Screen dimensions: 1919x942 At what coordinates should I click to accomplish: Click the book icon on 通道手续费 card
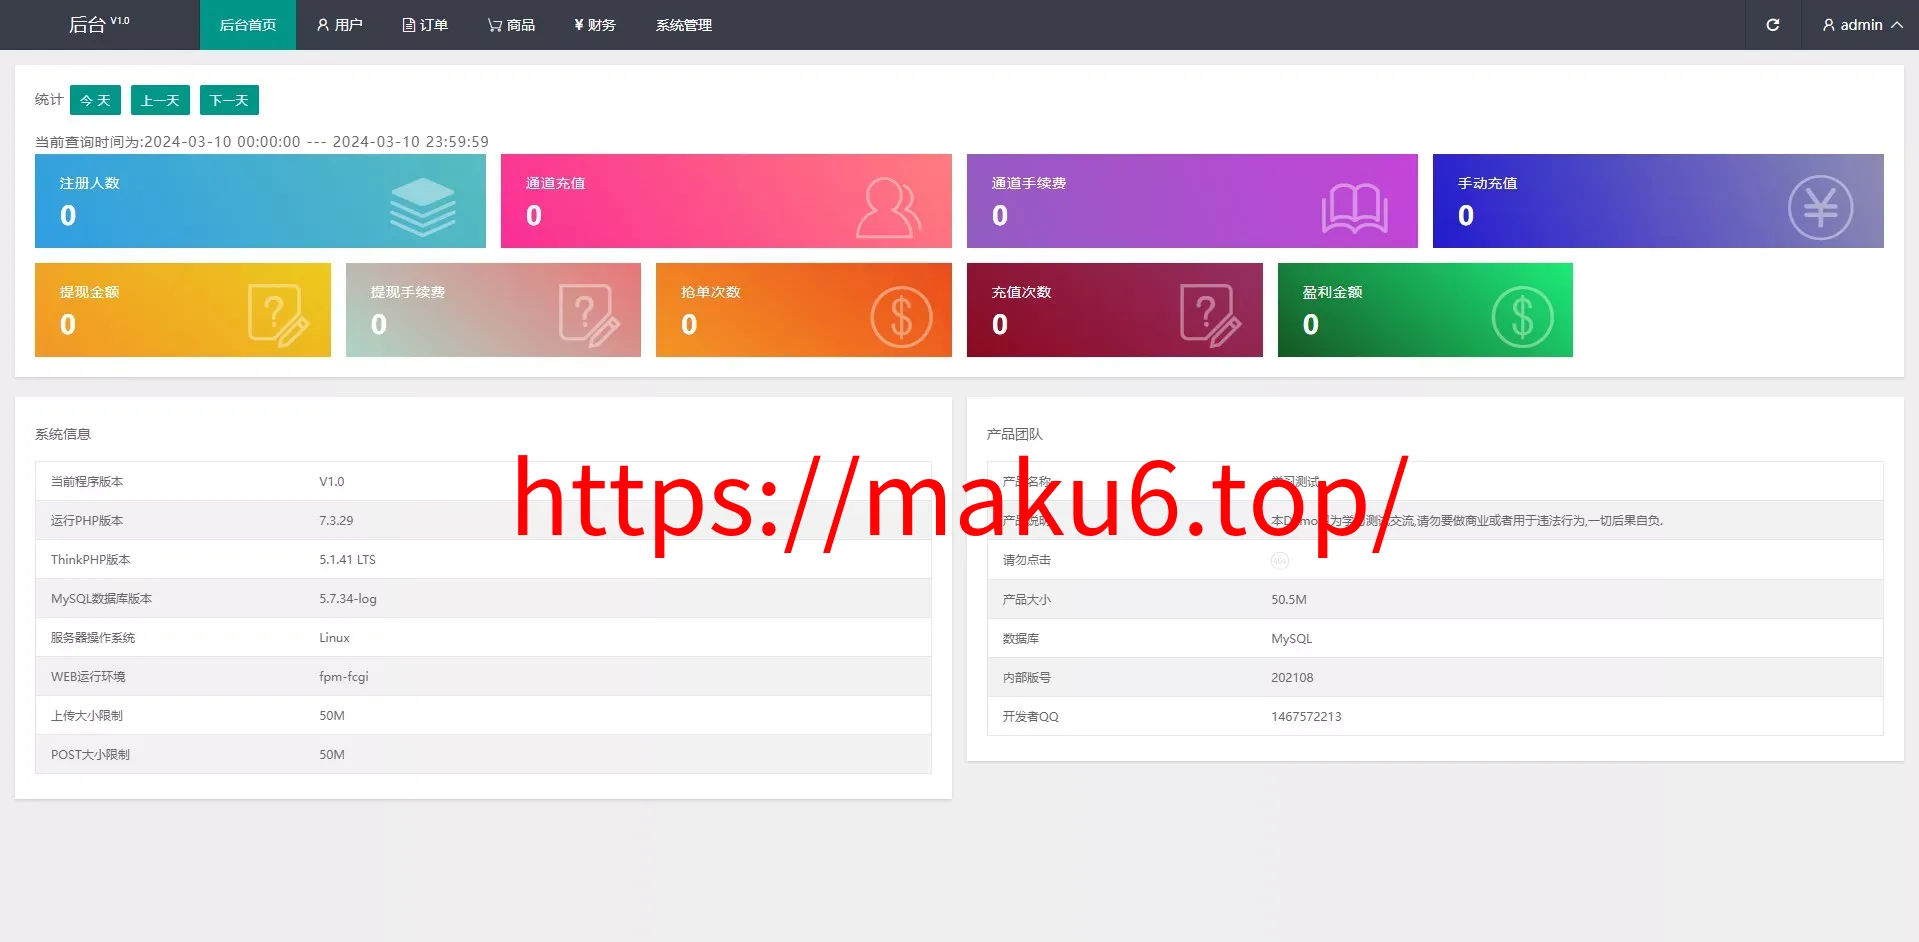tap(1354, 208)
